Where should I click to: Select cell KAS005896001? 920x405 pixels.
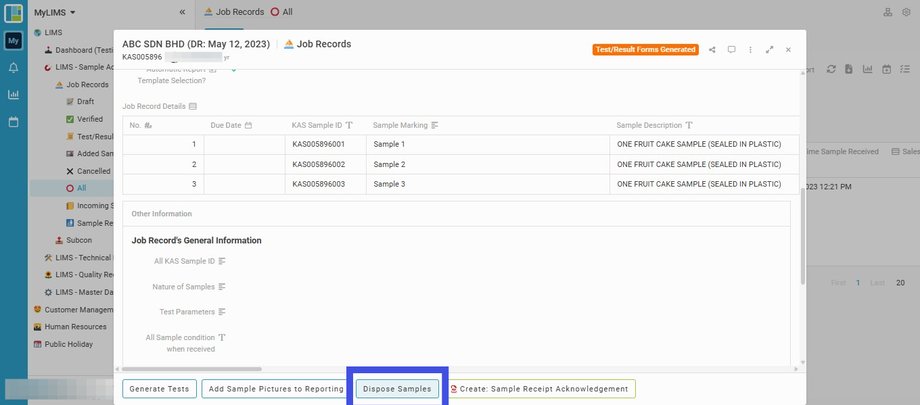(x=326, y=144)
